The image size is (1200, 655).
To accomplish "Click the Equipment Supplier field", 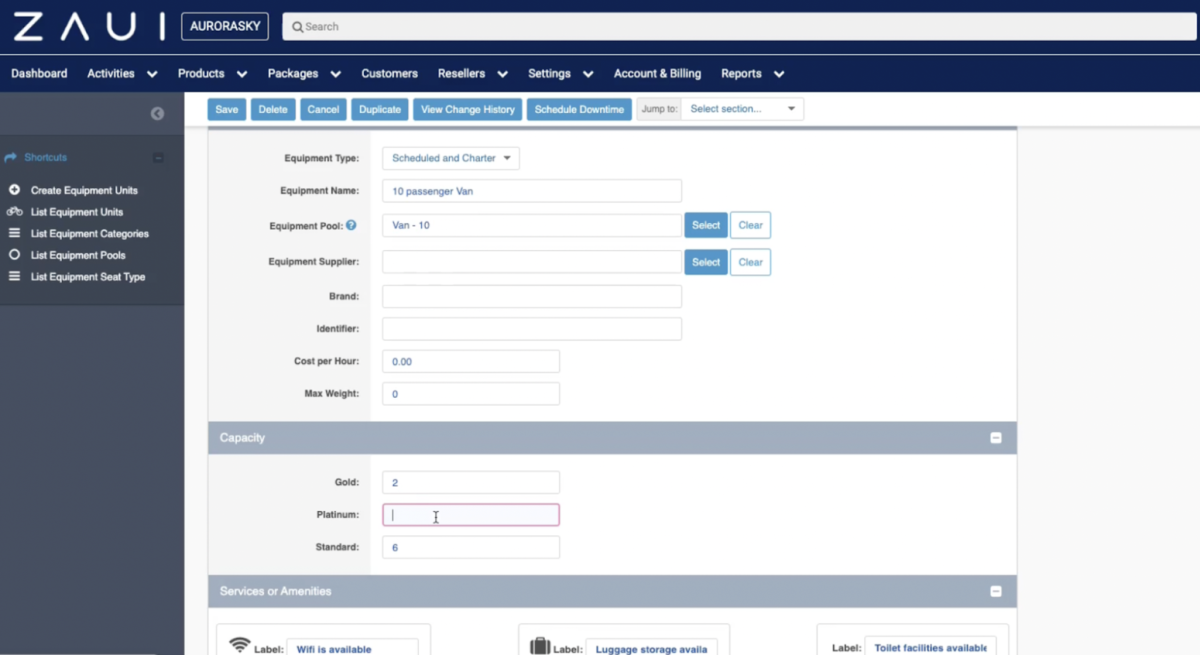I will tap(532, 262).
